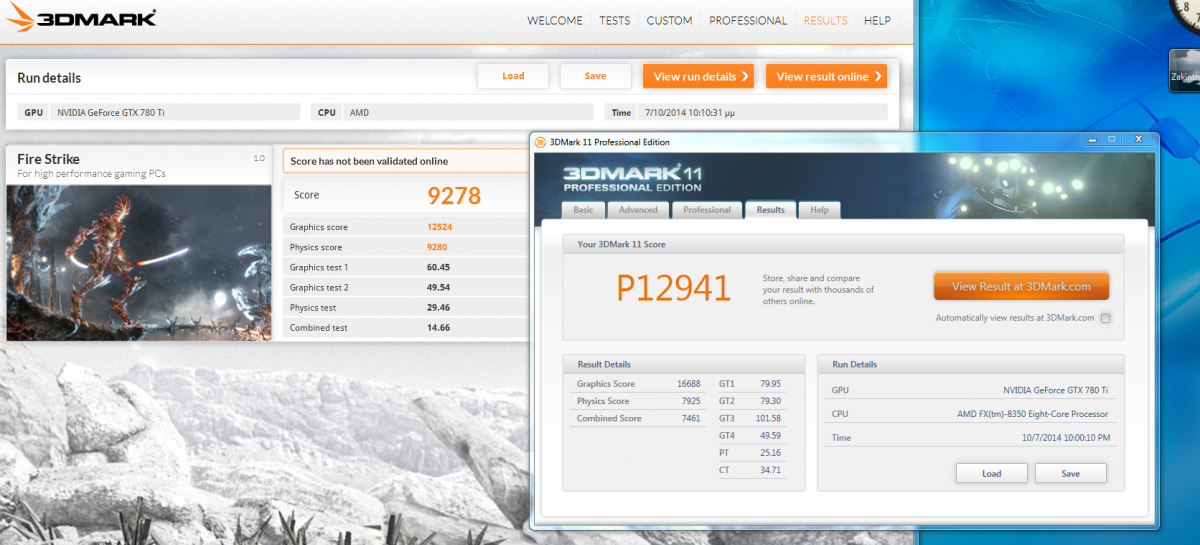Click the Load button in Run details
Screen dimensions: 1200x545
point(513,76)
